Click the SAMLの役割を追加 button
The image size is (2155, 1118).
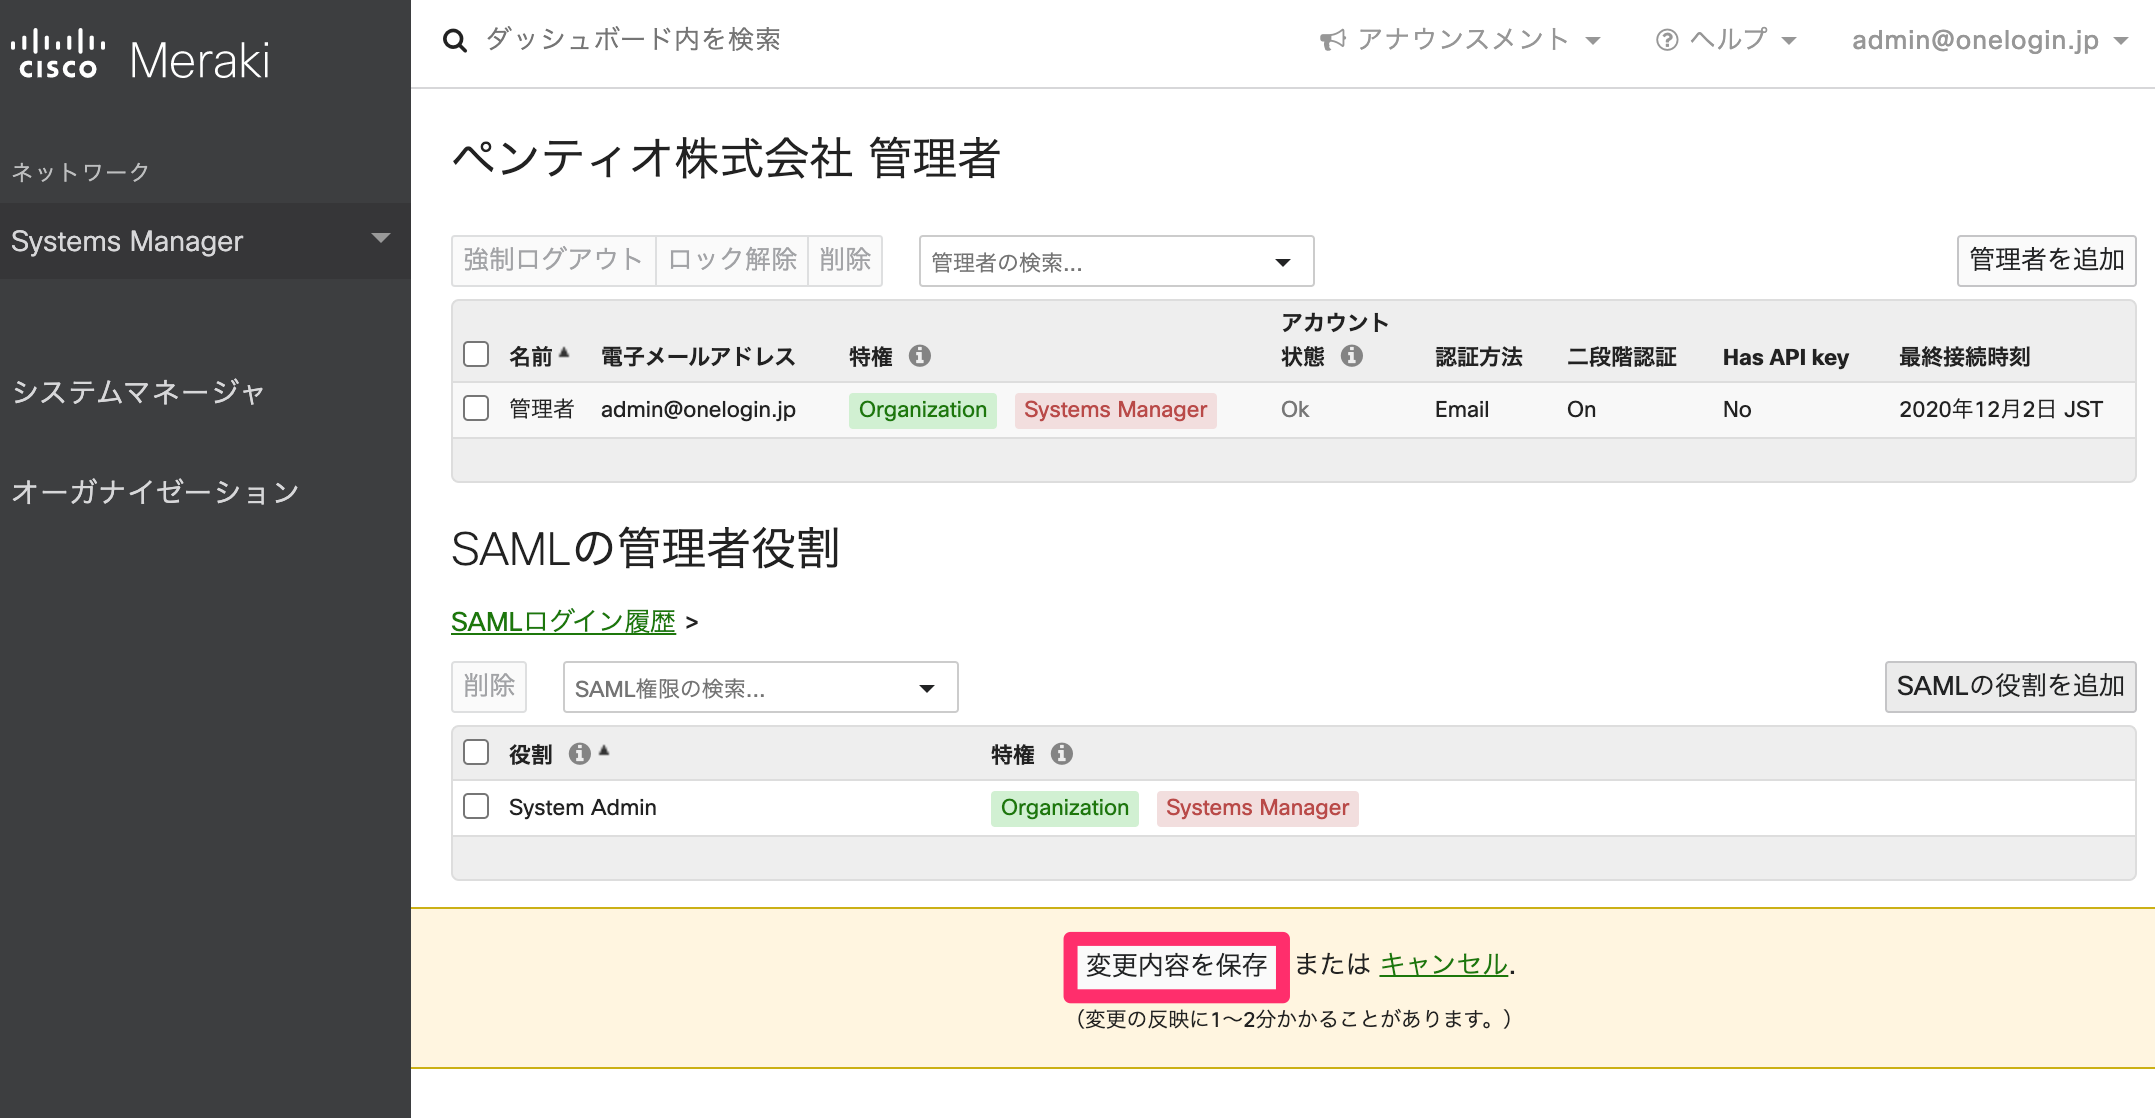tap(2010, 686)
